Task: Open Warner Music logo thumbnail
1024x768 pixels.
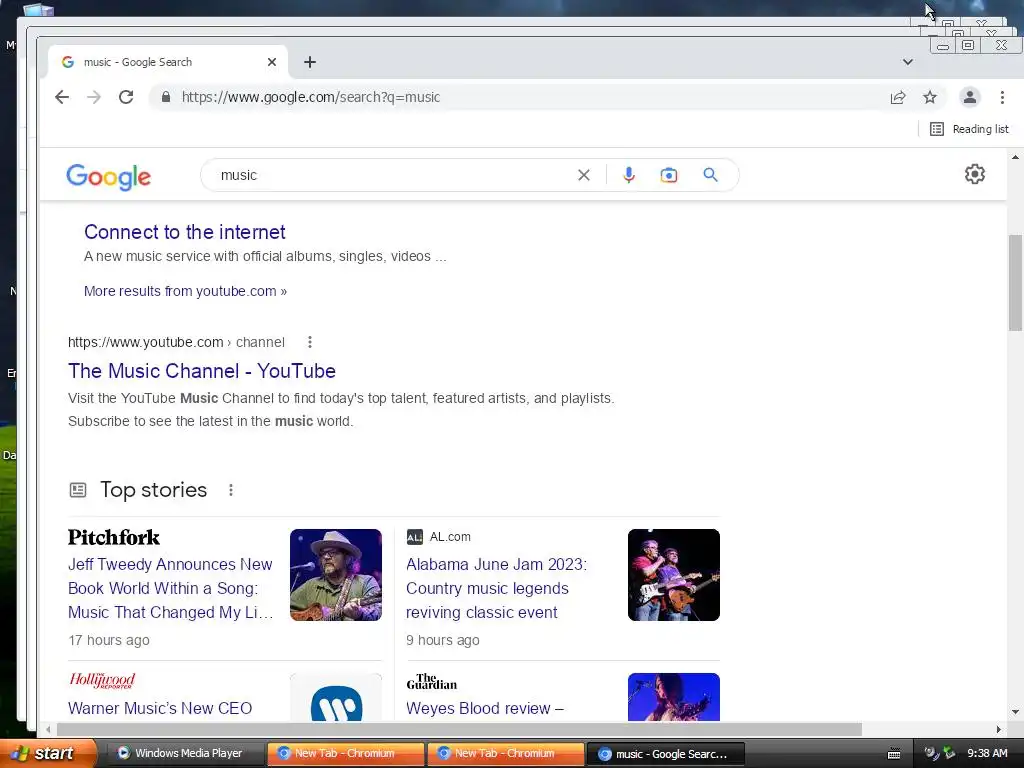Action: pyautogui.click(x=336, y=697)
